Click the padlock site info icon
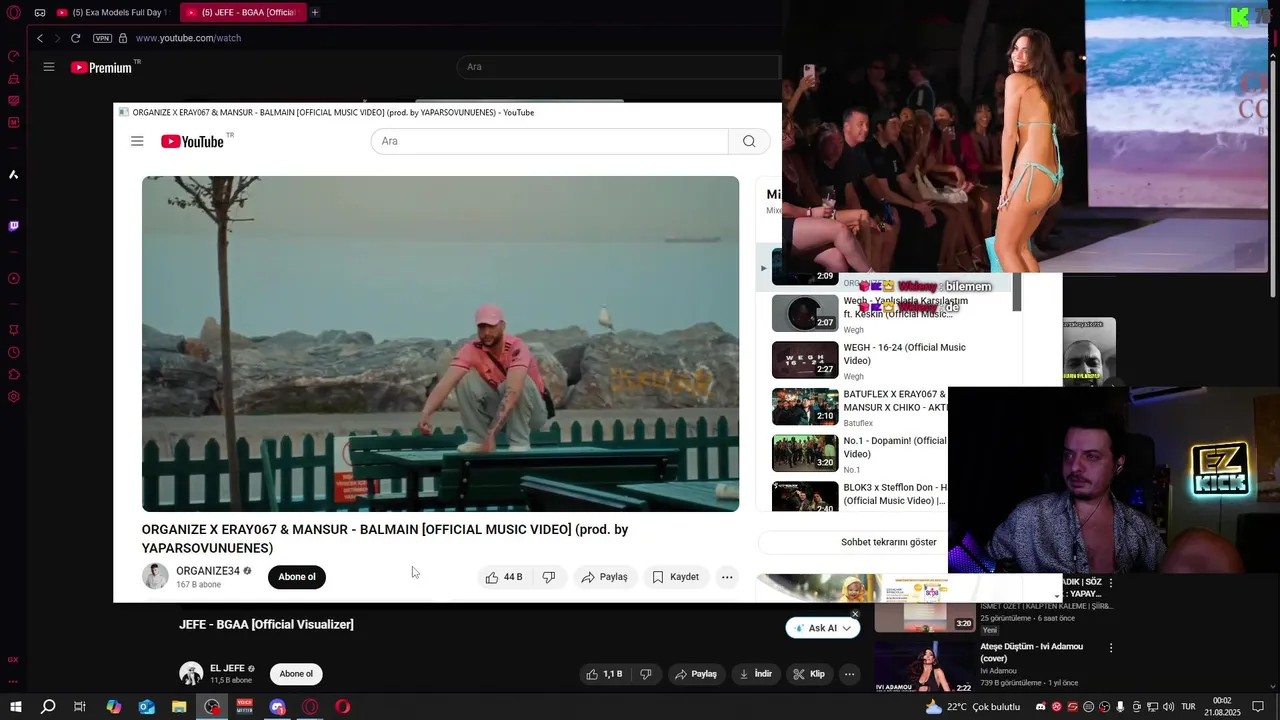Image resolution: width=1280 pixels, height=720 pixels. click(123, 38)
